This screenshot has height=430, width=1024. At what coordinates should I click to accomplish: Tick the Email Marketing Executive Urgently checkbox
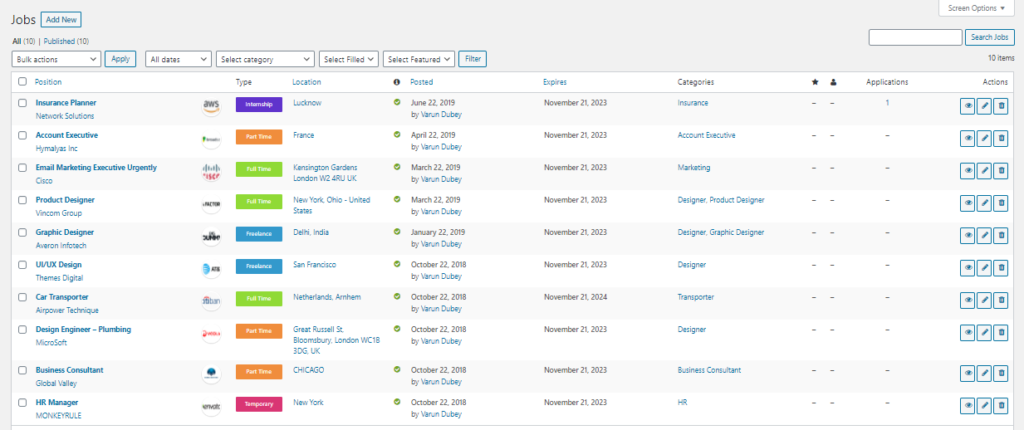pyautogui.click(x=23, y=167)
